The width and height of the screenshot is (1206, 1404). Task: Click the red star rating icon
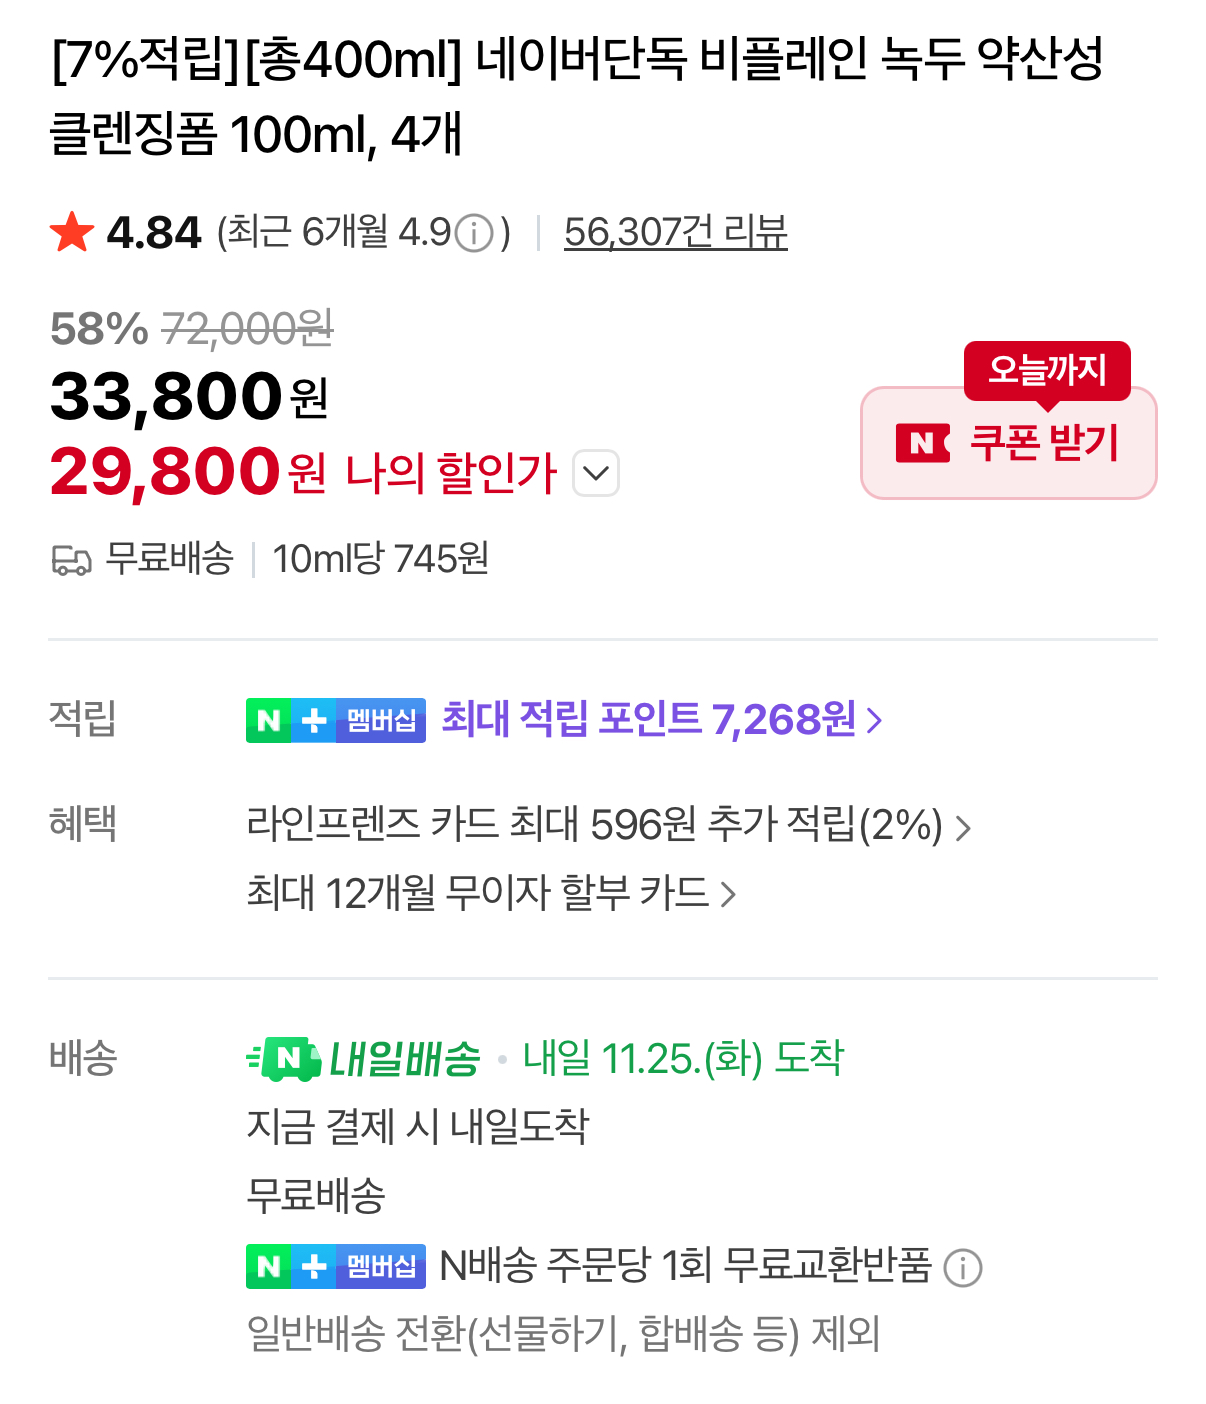click(72, 233)
